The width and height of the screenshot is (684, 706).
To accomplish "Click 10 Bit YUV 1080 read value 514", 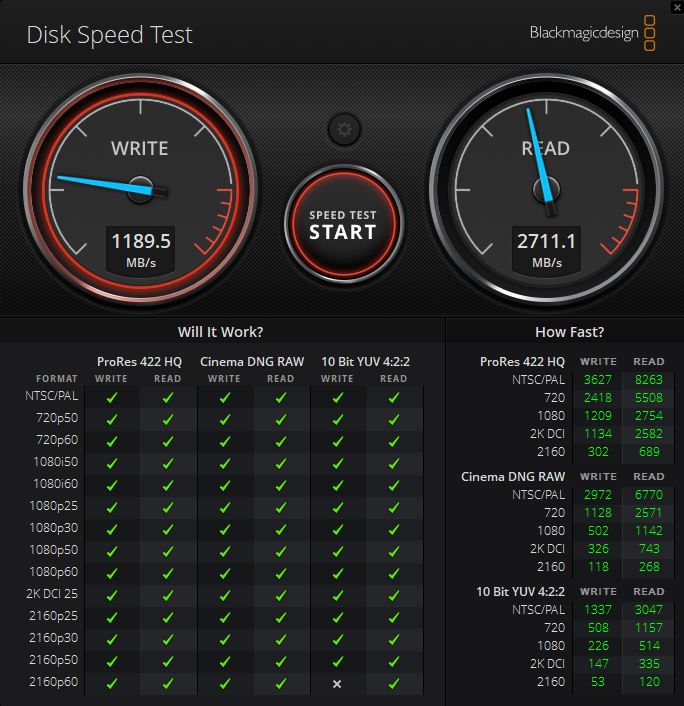I will (649, 646).
